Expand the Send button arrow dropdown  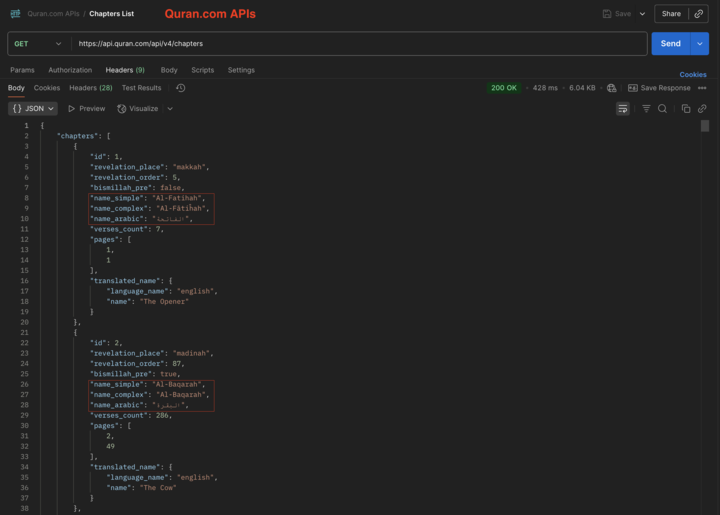pyautogui.click(x=700, y=44)
